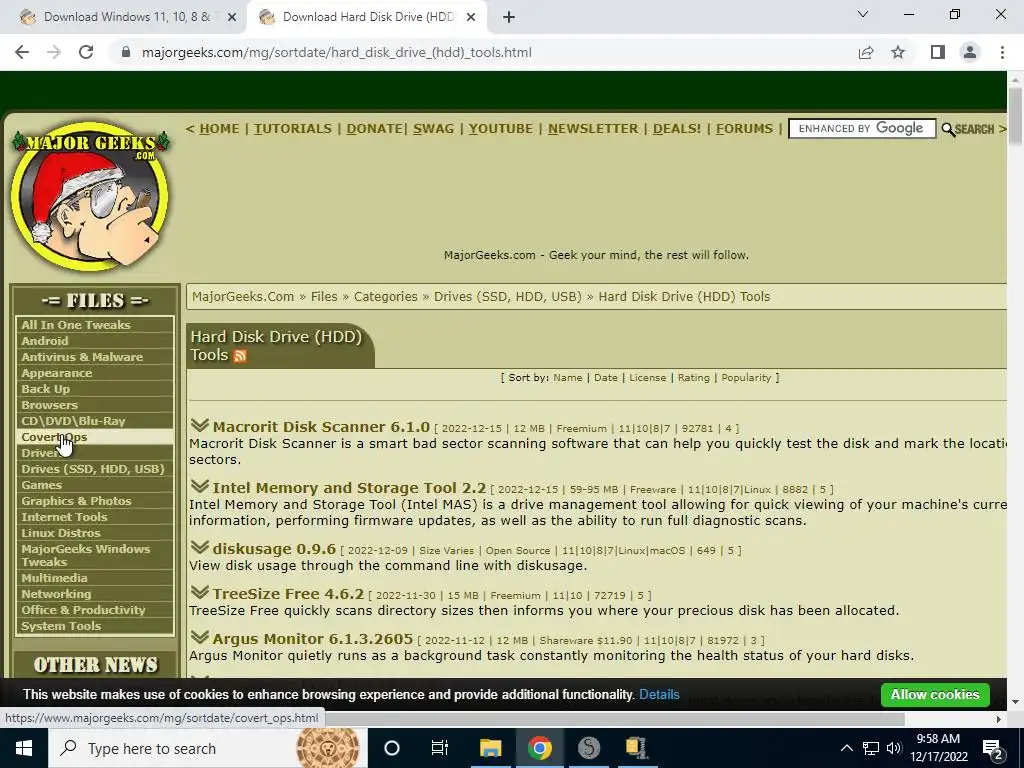This screenshot has width=1024, height=768.
Task: Open TUTORIALS in the top navigation
Action: (293, 129)
